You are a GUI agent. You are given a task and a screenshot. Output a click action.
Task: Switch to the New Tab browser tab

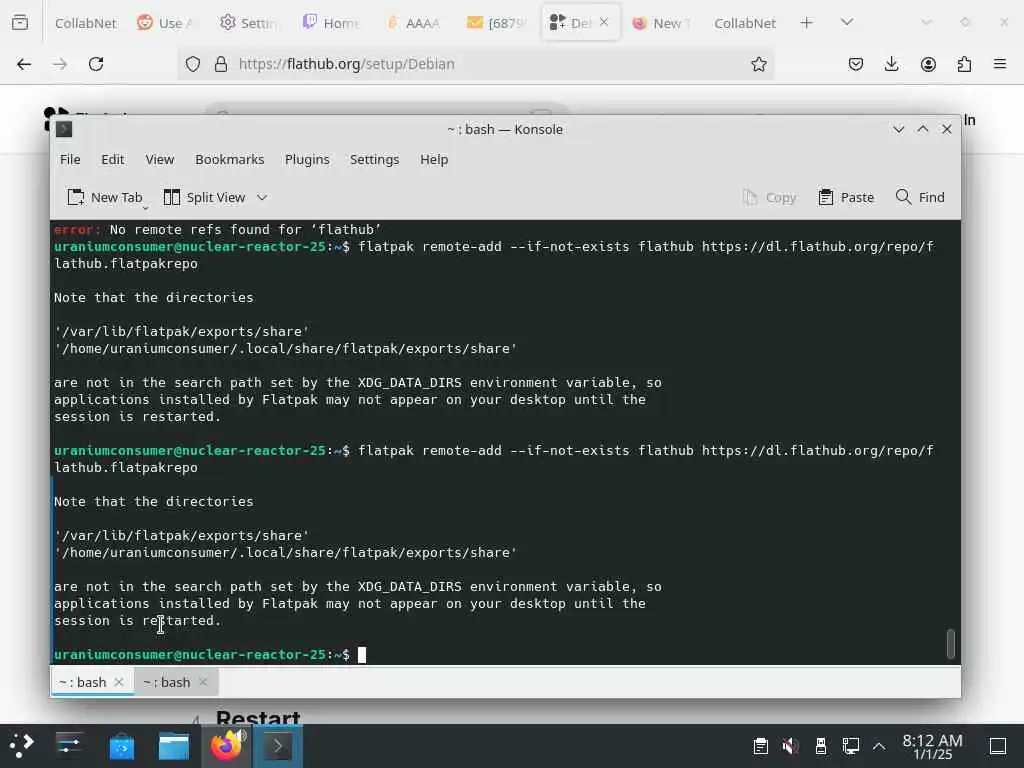tap(660, 23)
